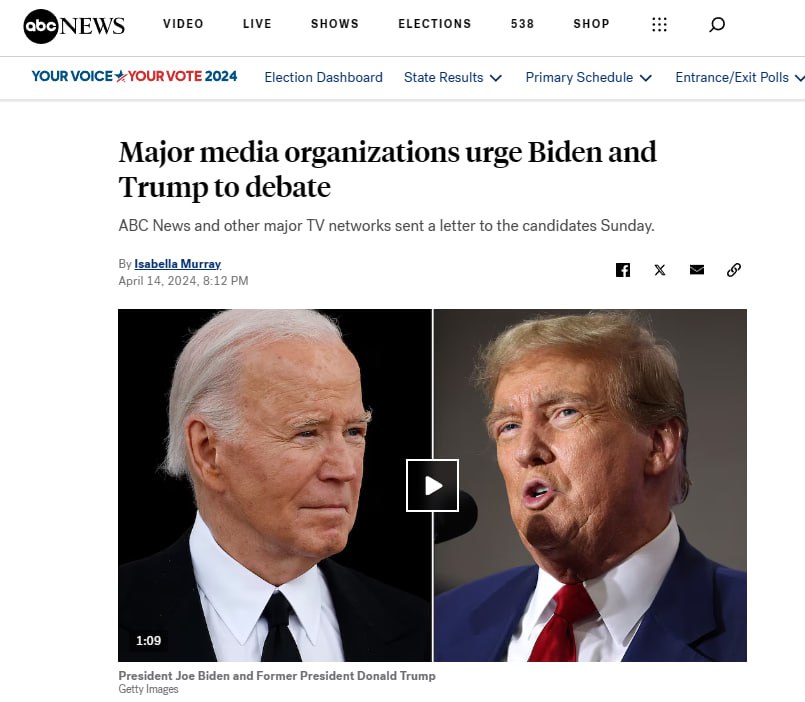
Task: Open the more-apps grid dots menu
Action: point(659,24)
